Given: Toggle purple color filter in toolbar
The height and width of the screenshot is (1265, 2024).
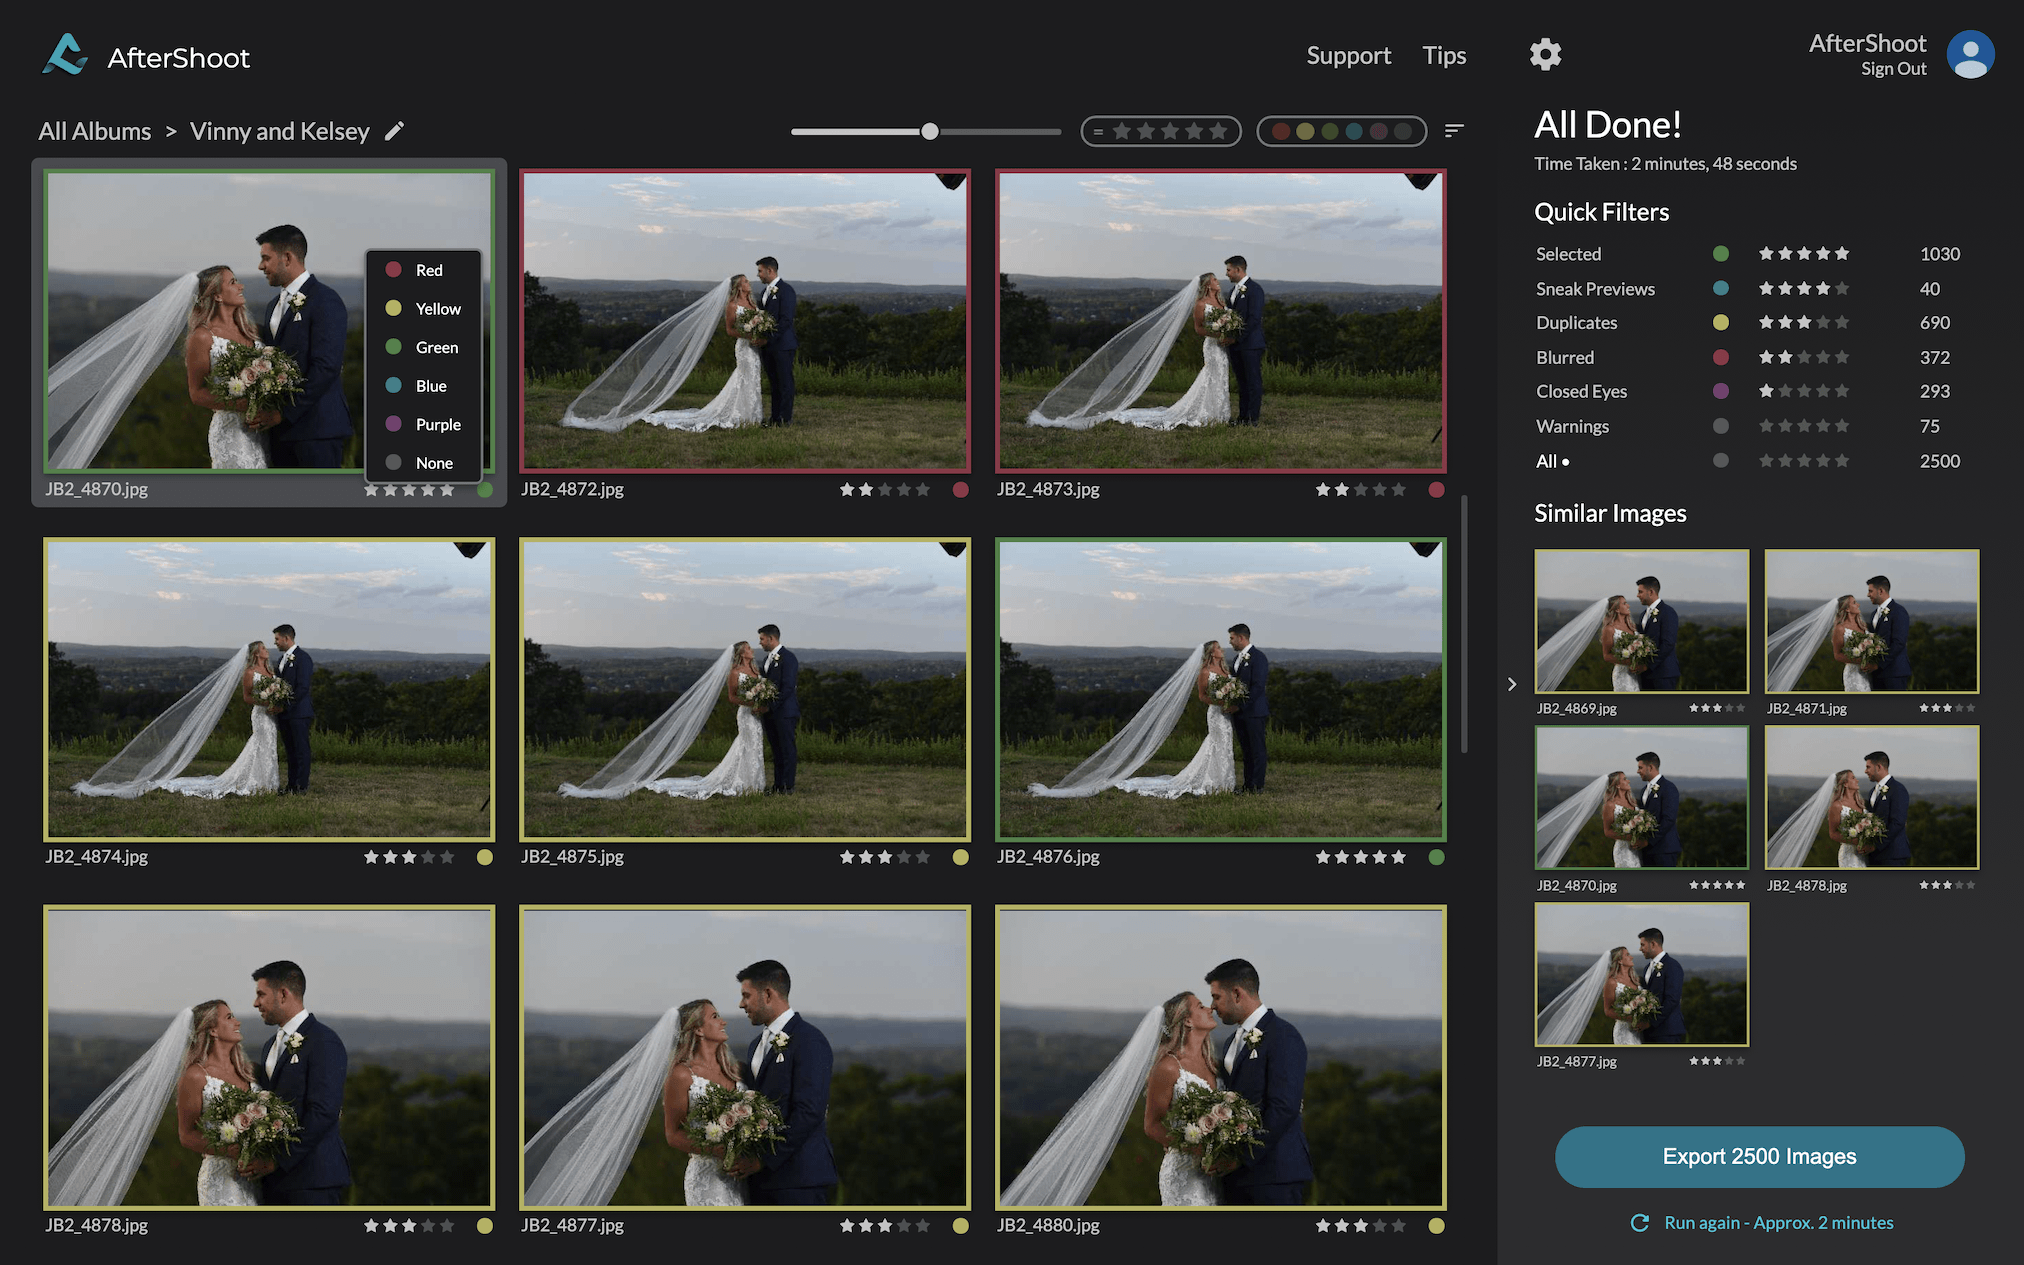Looking at the screenshot, I should (x=1378, y=131).
